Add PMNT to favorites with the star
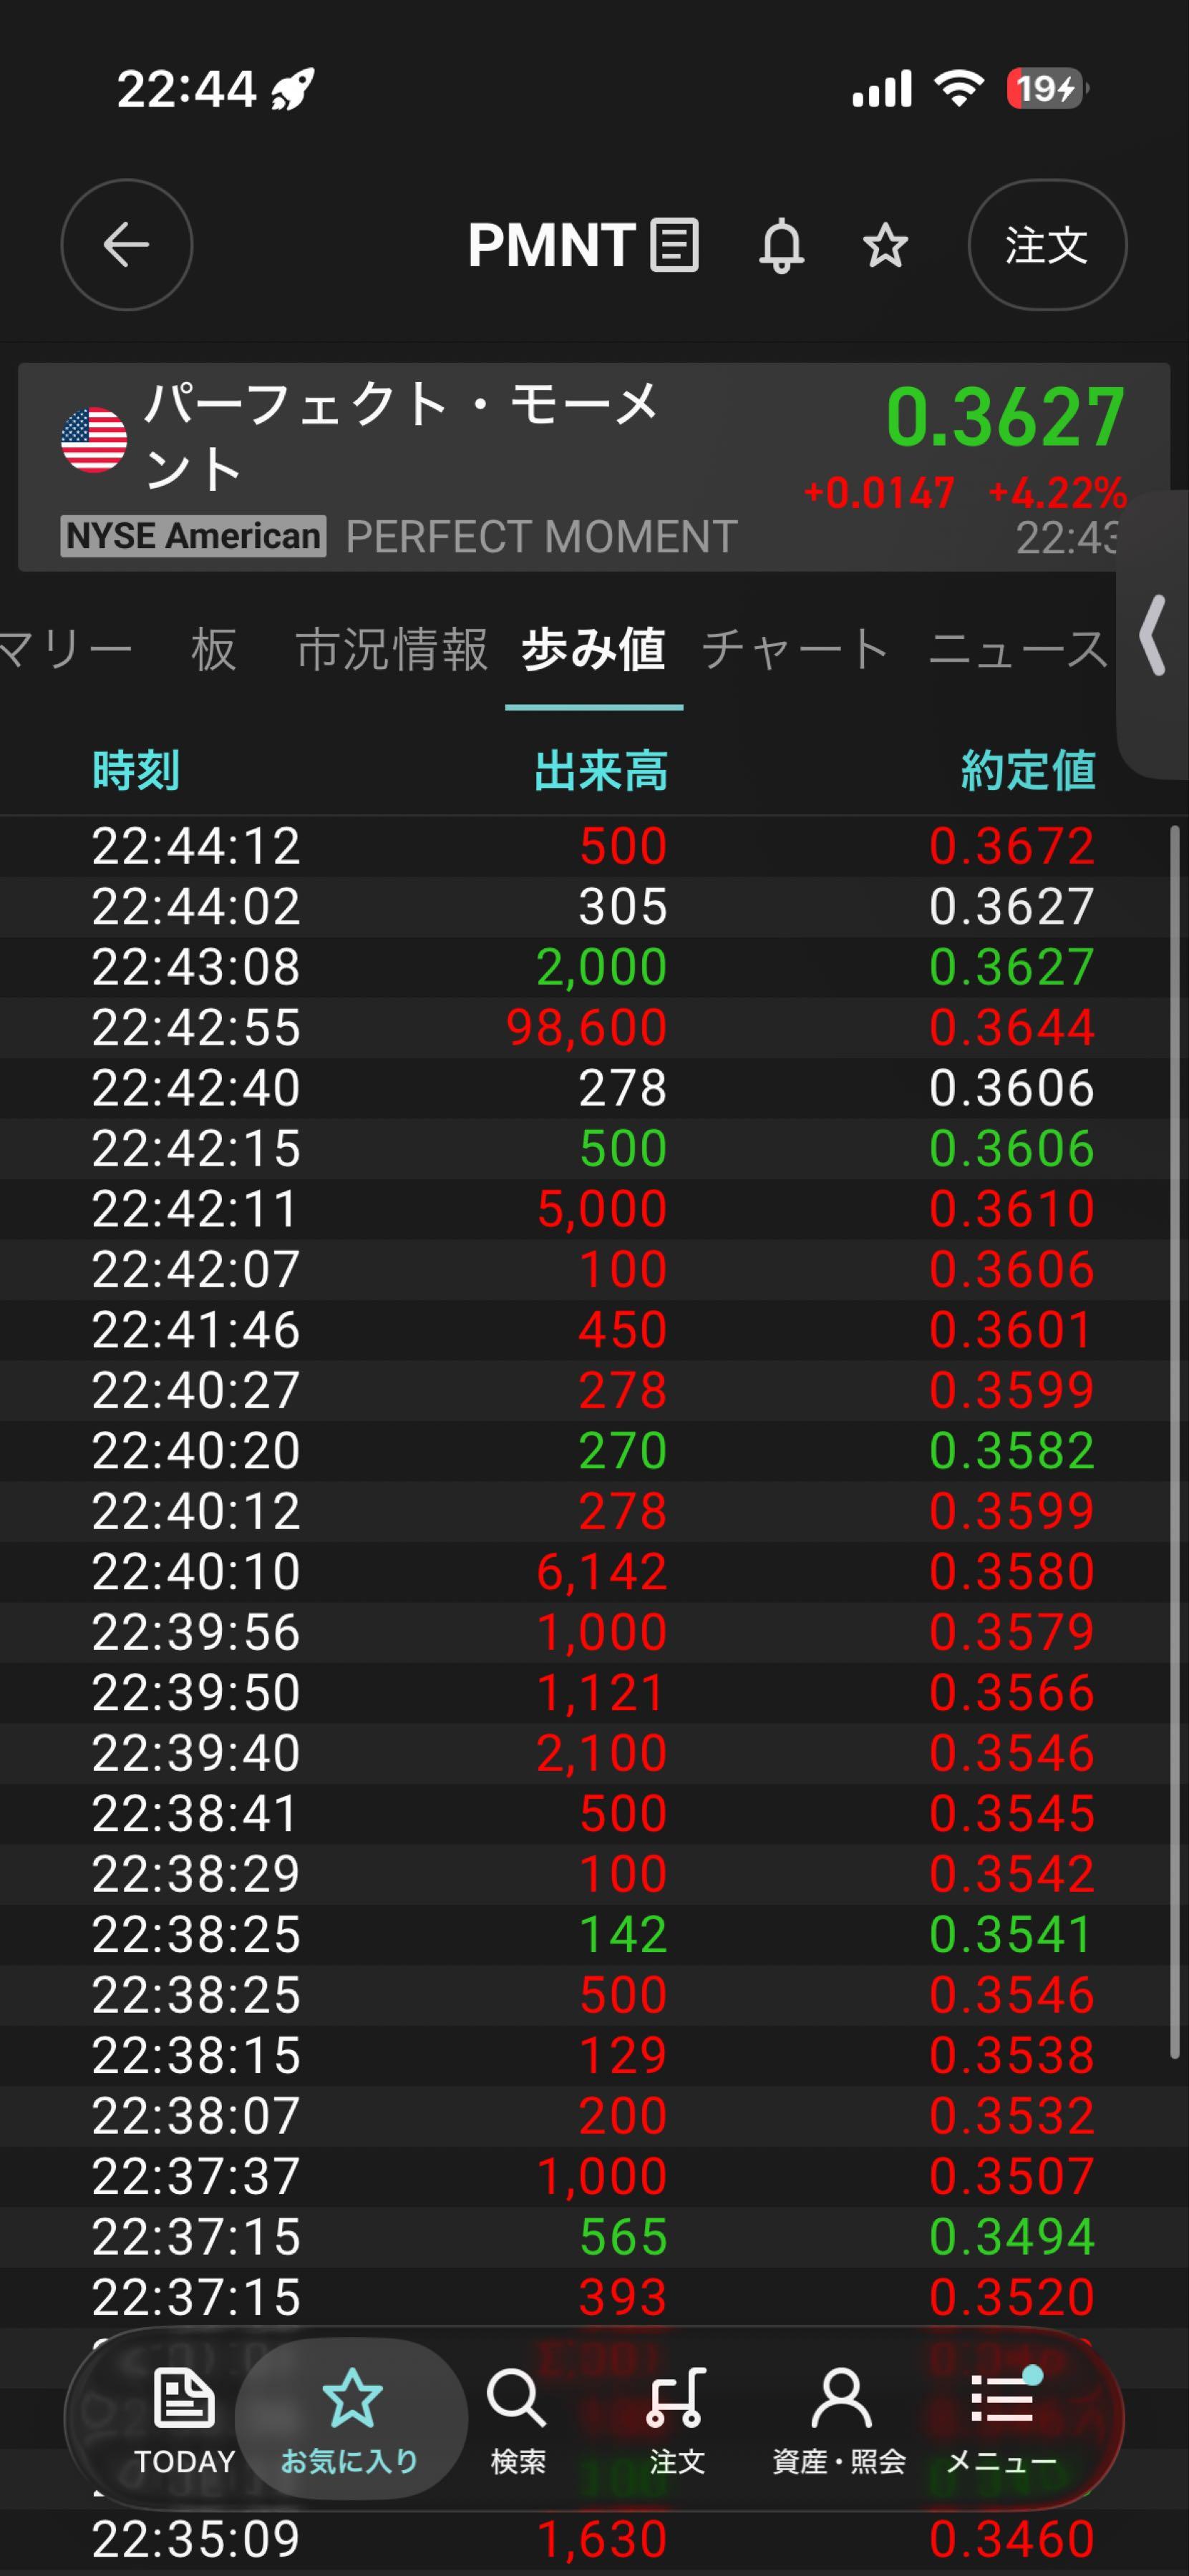The width and height of the screenshot is (1189, 2576). click(x=886, y=245)
